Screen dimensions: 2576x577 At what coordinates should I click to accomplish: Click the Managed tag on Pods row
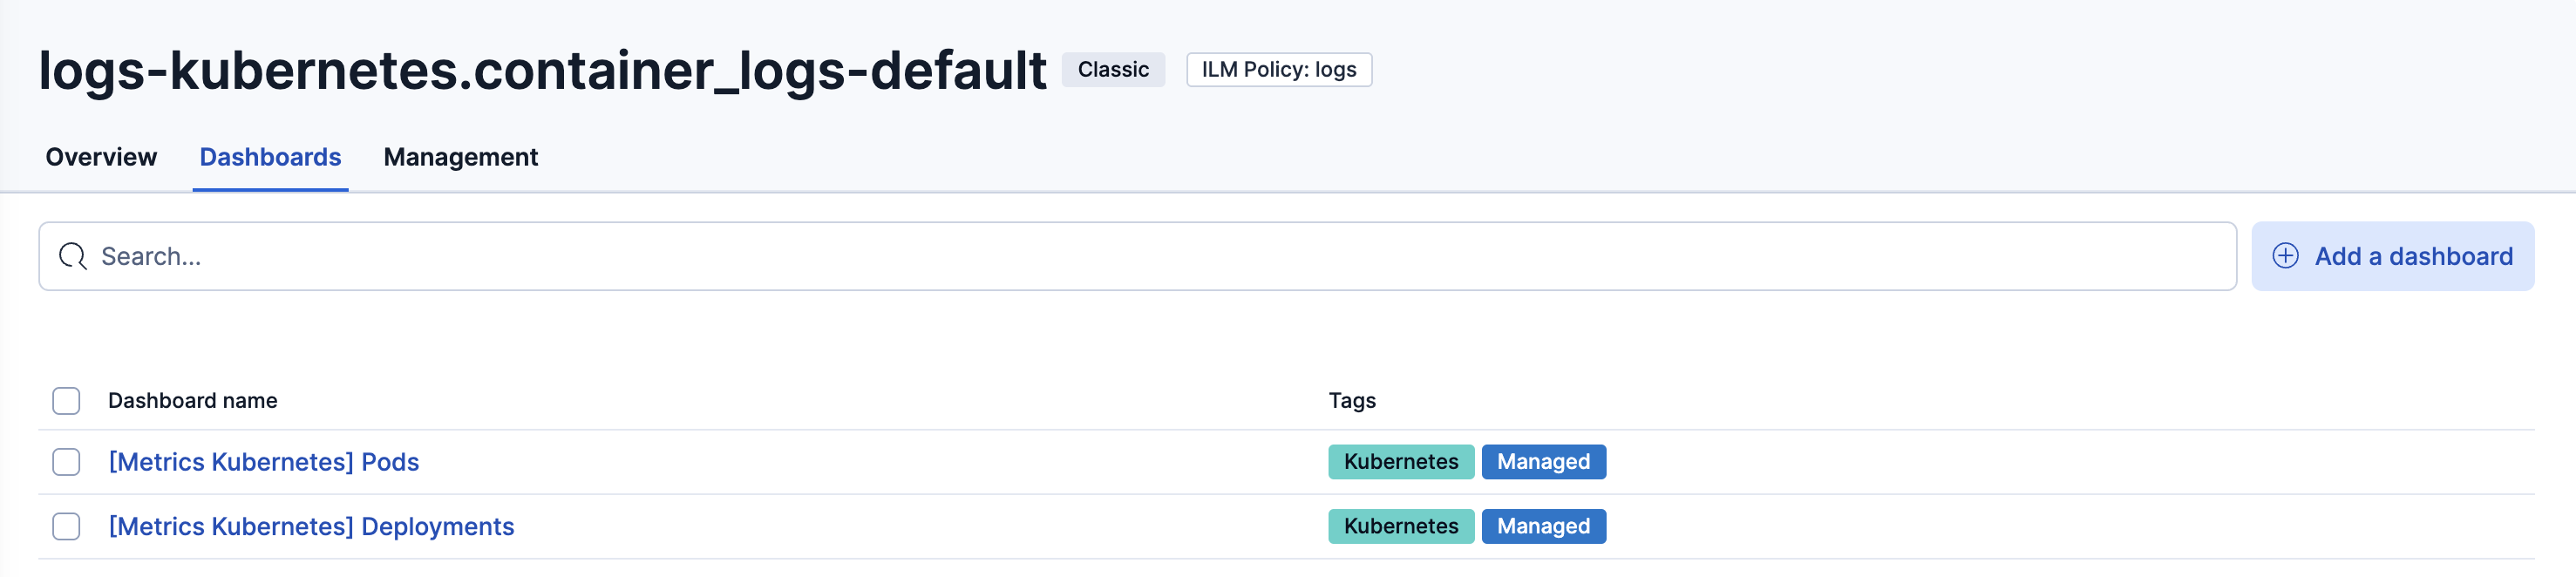(1543, 462)
